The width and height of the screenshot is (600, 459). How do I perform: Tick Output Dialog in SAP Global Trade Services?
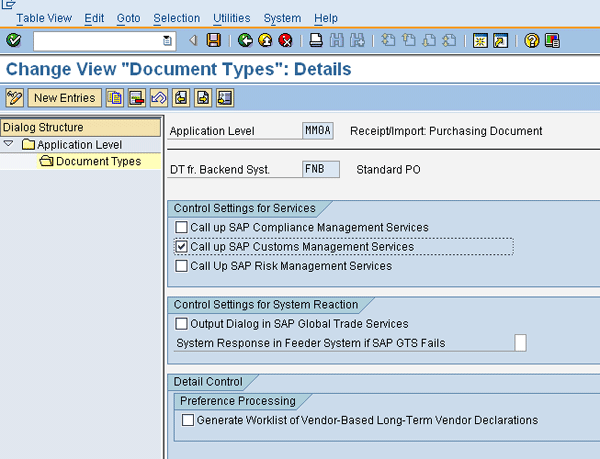pos(181,324)
